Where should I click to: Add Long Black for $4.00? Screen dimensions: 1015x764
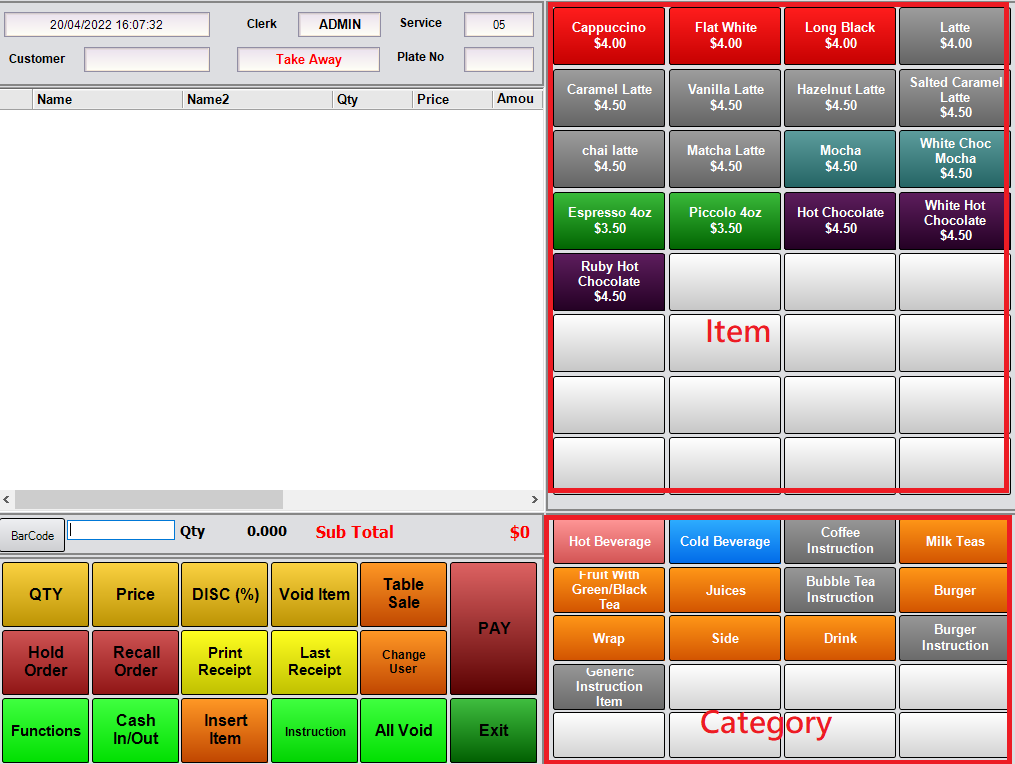(x=840, y=36)
